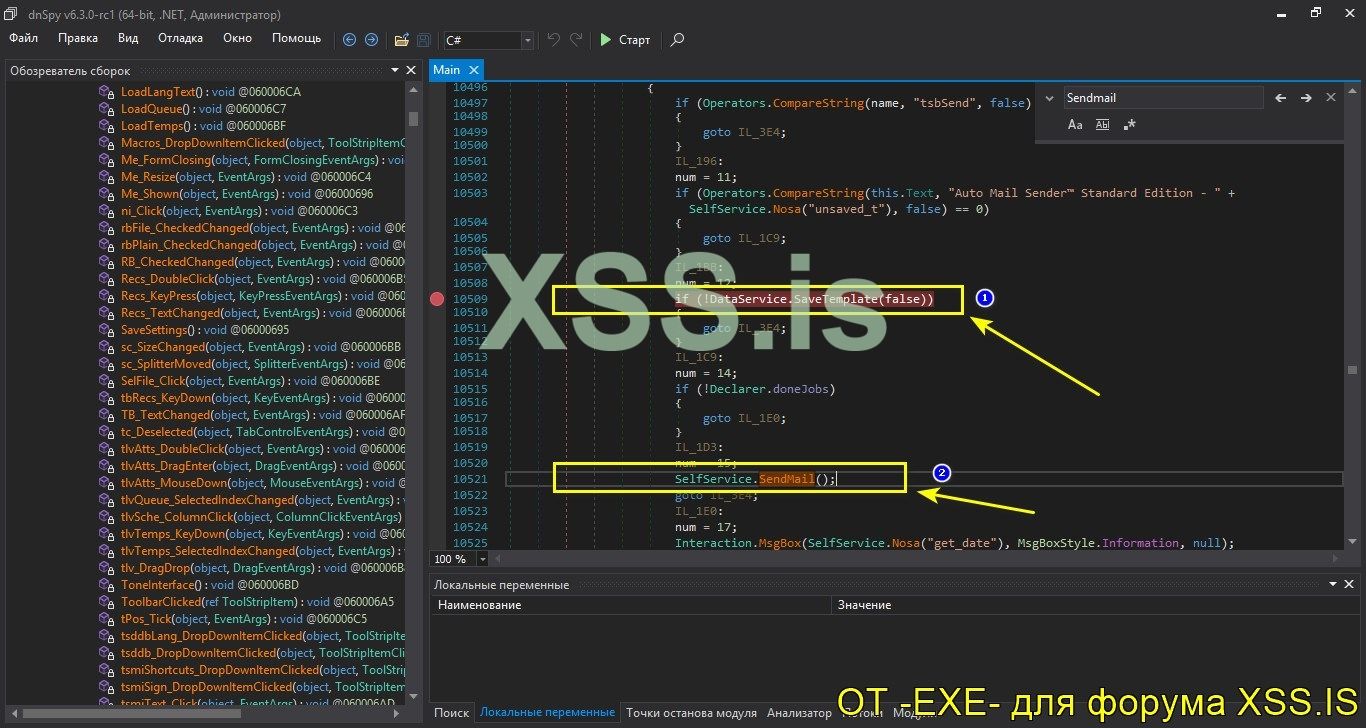Screen dimensions: 1366x728
Task: Click the method icon beside Me_Resize
Action: coord(107,177)
